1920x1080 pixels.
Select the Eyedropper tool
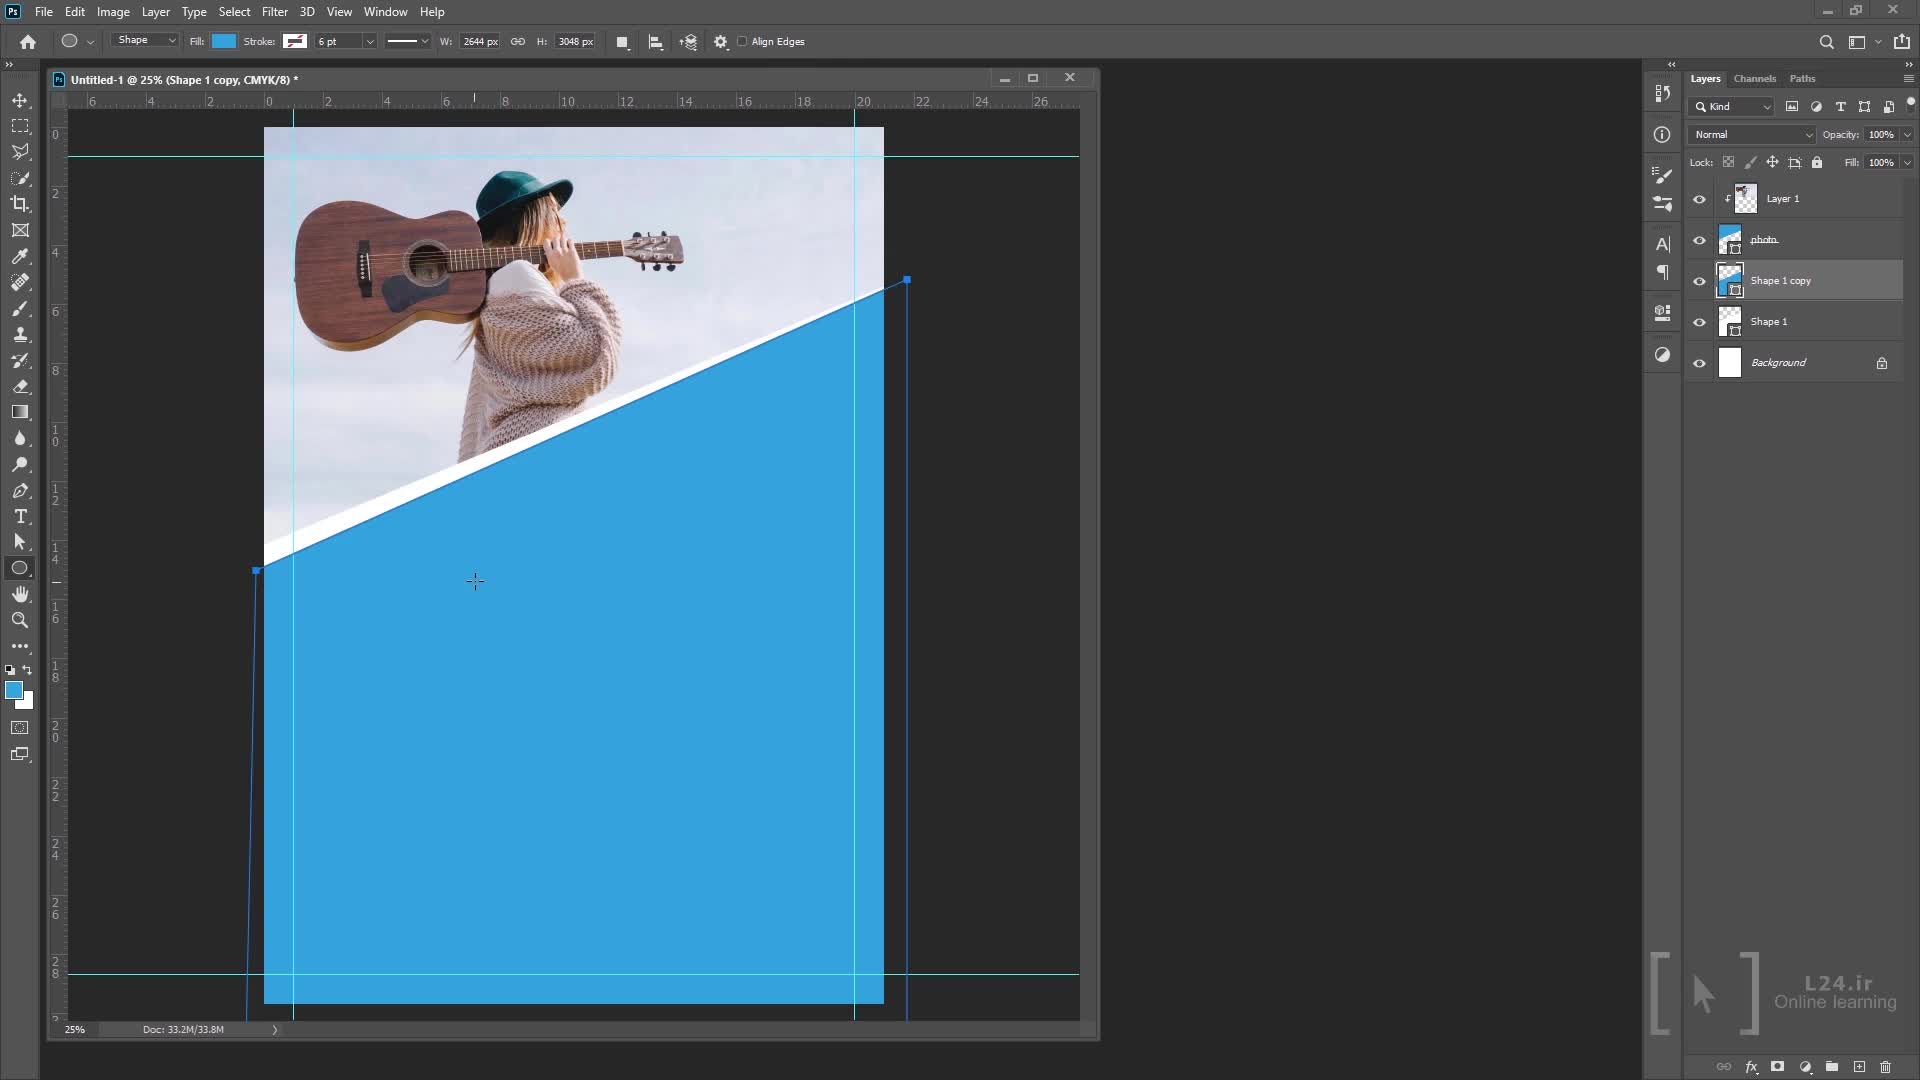20,256
